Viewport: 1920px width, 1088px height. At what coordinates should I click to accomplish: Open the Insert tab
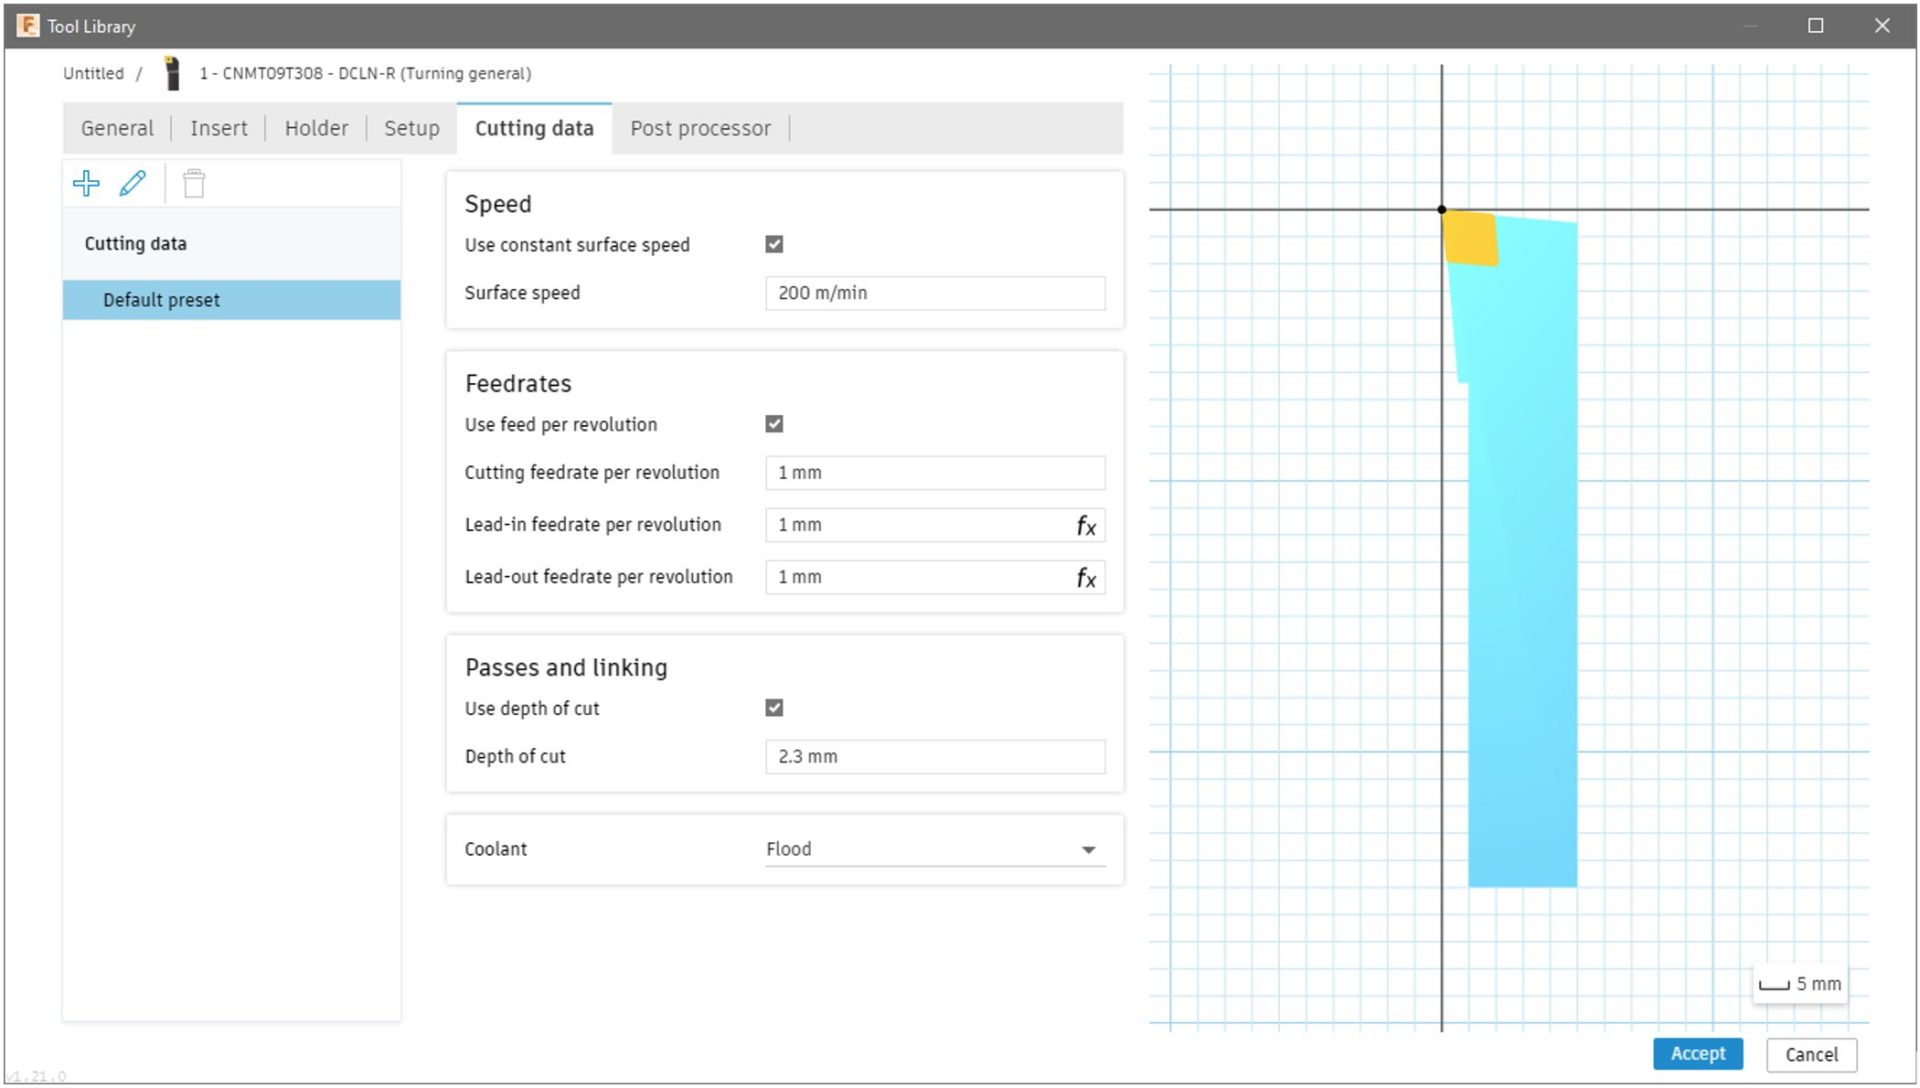(x=218, y=128)
